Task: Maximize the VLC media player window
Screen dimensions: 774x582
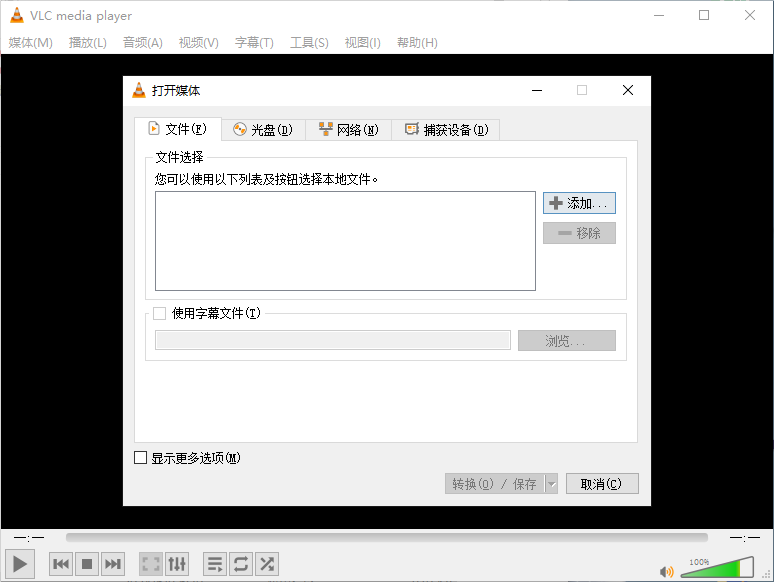Action: click(x=704, y=15)
